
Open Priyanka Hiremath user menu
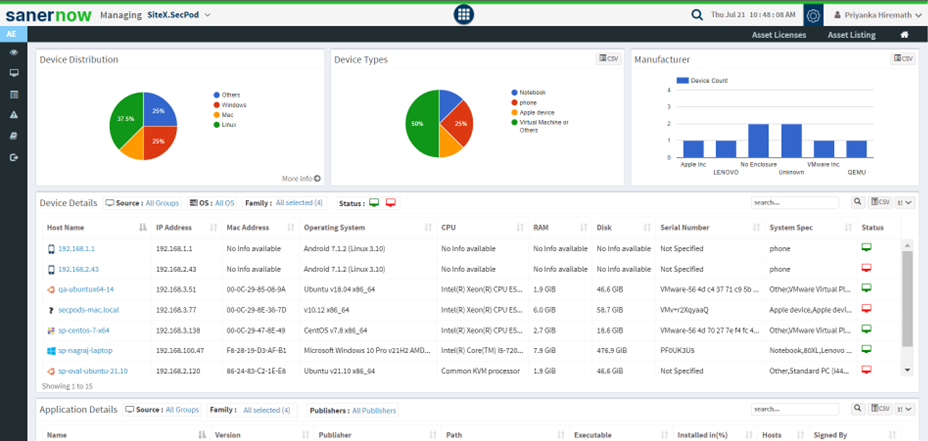[880, 15]
